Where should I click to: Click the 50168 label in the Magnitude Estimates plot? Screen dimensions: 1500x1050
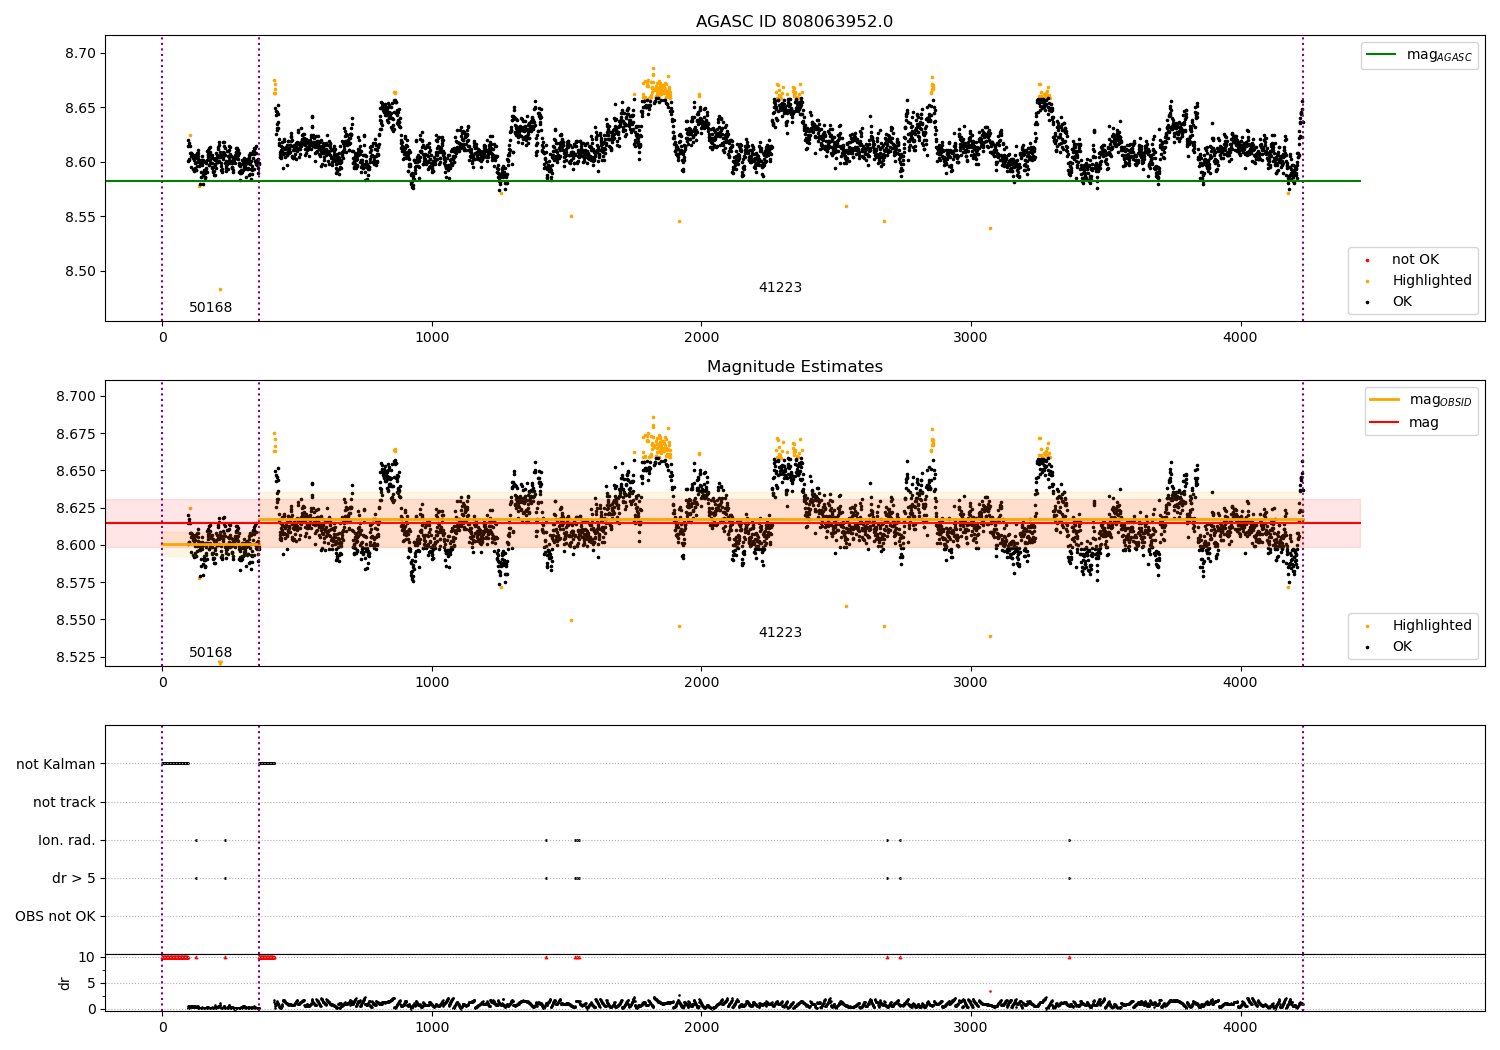coord(211,652)
